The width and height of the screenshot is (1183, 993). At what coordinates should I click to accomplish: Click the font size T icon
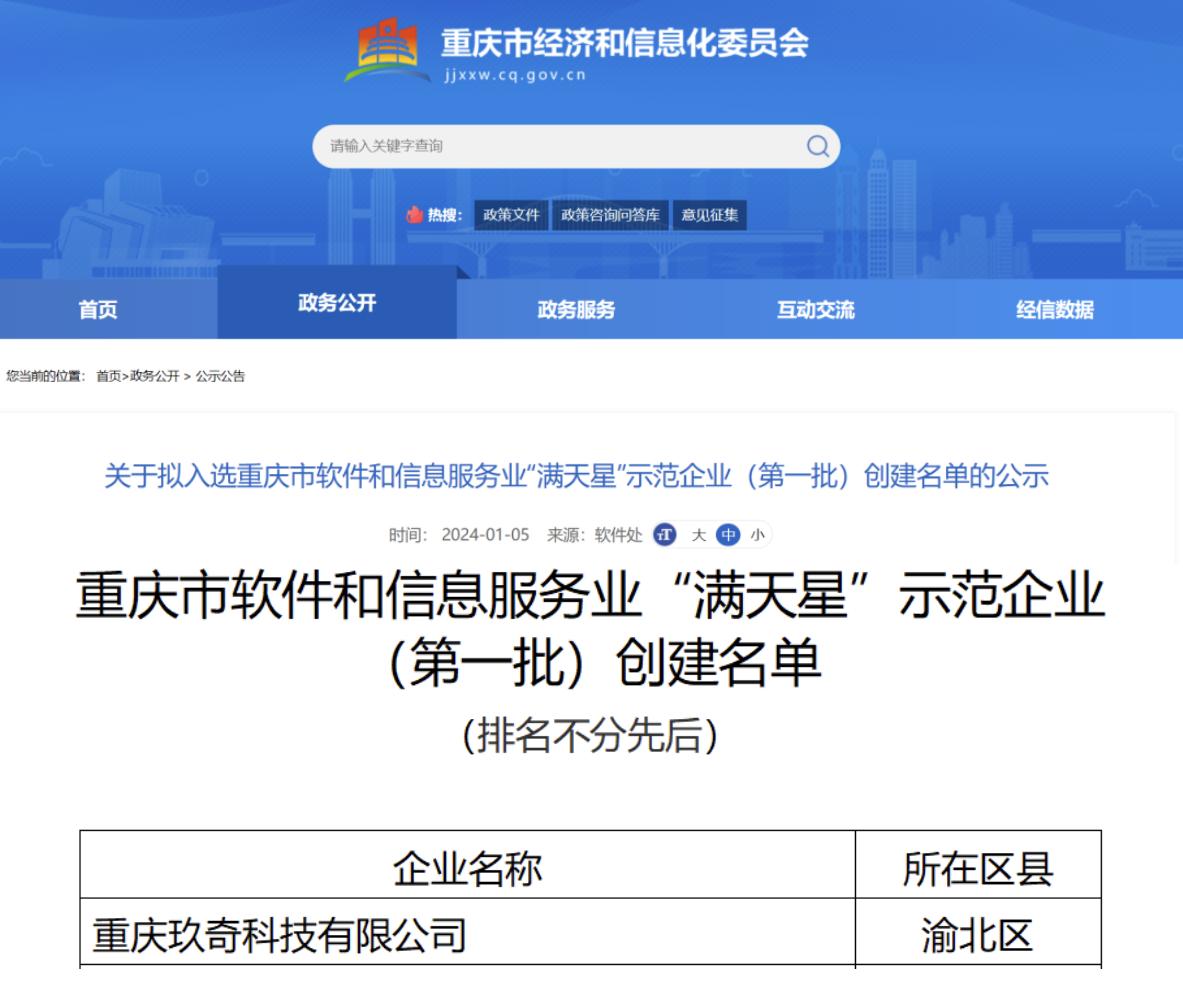click(665, 535)
